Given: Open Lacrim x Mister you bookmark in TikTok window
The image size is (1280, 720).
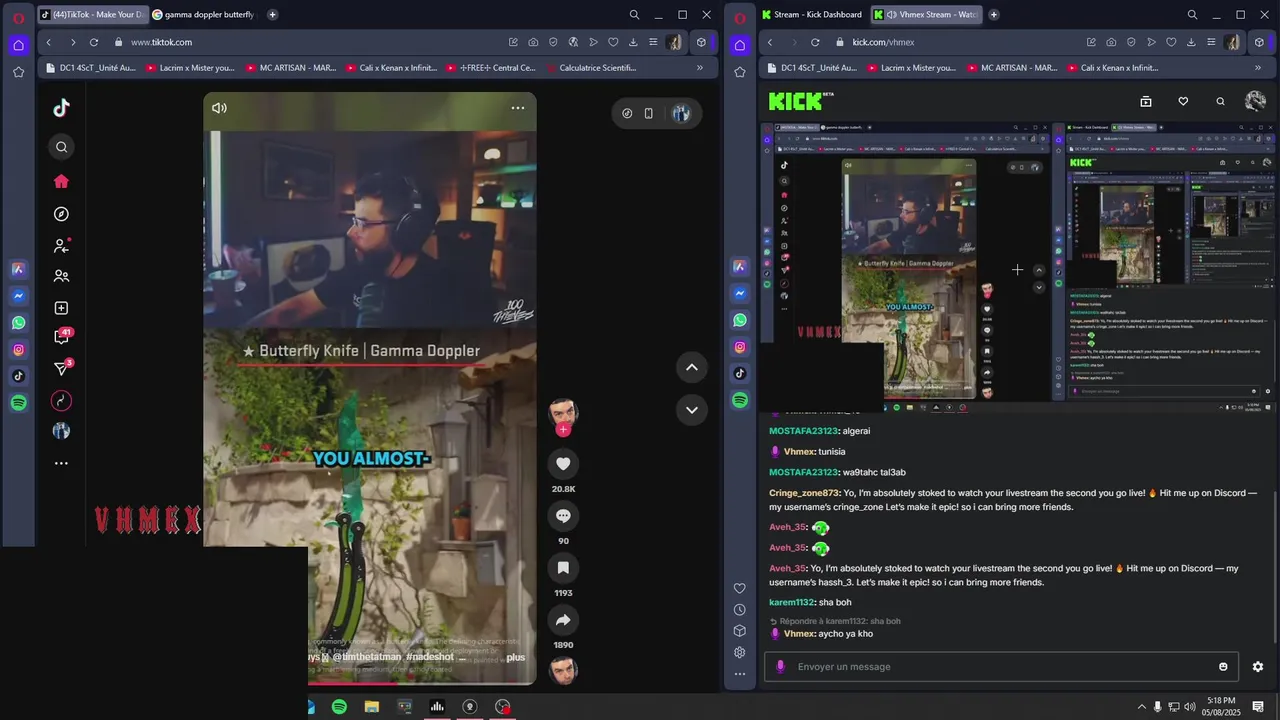Looking at the screenshot, I should pos(191,68).
